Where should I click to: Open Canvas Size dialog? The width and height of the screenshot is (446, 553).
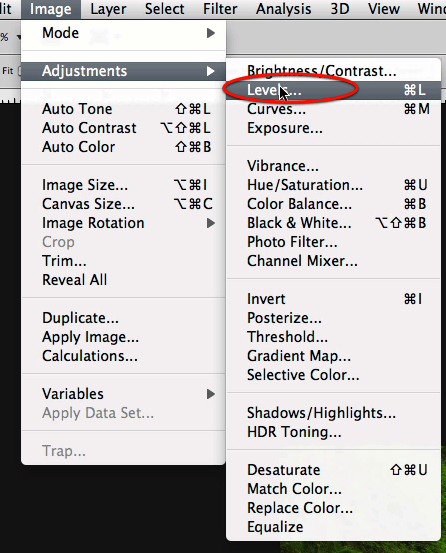coord(123,204)
